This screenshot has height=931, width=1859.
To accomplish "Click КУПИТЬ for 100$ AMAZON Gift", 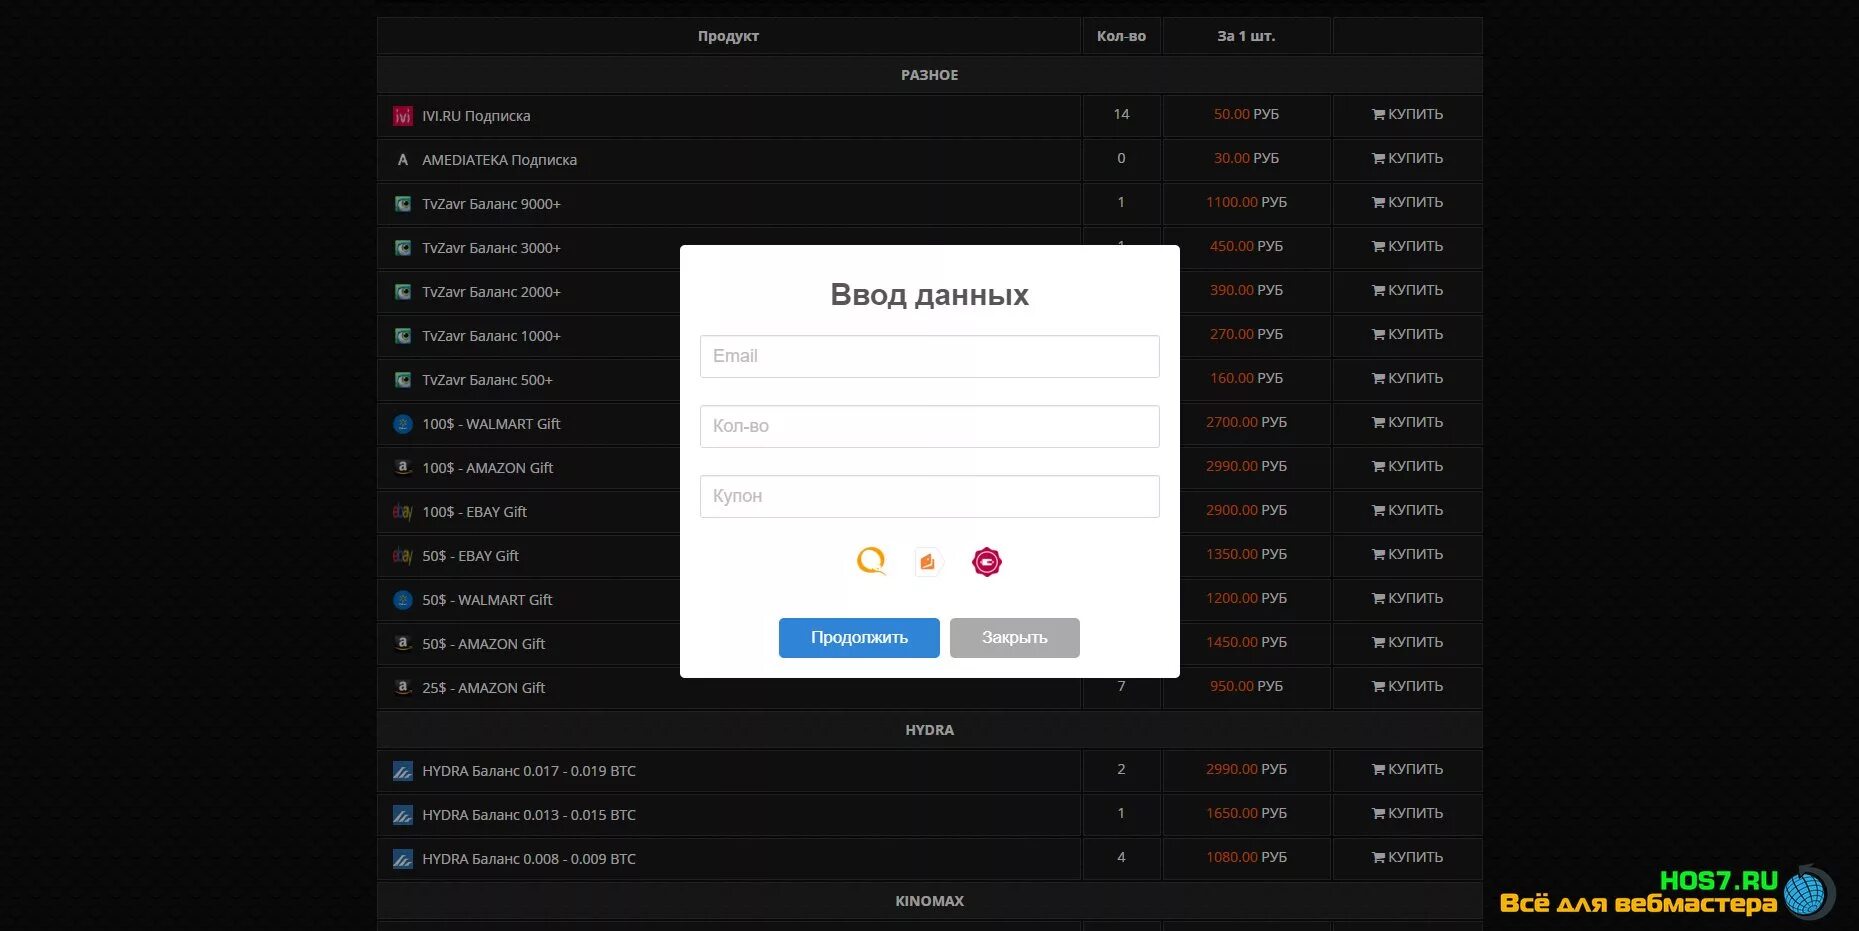I will 1407,466.
